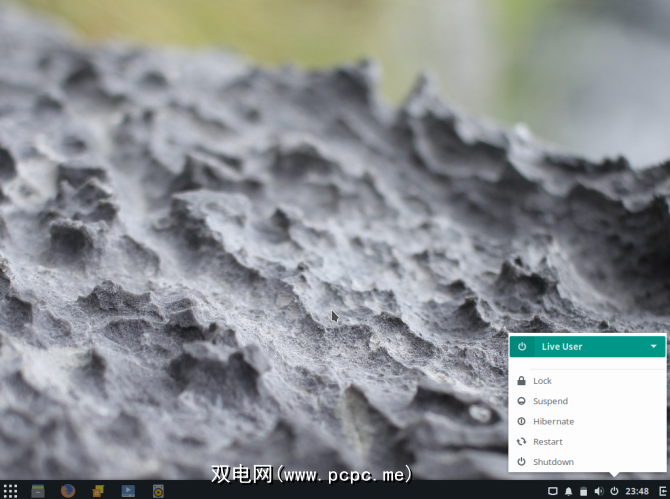
Task: Open the applications grid menu
Action: pos(10,491)
